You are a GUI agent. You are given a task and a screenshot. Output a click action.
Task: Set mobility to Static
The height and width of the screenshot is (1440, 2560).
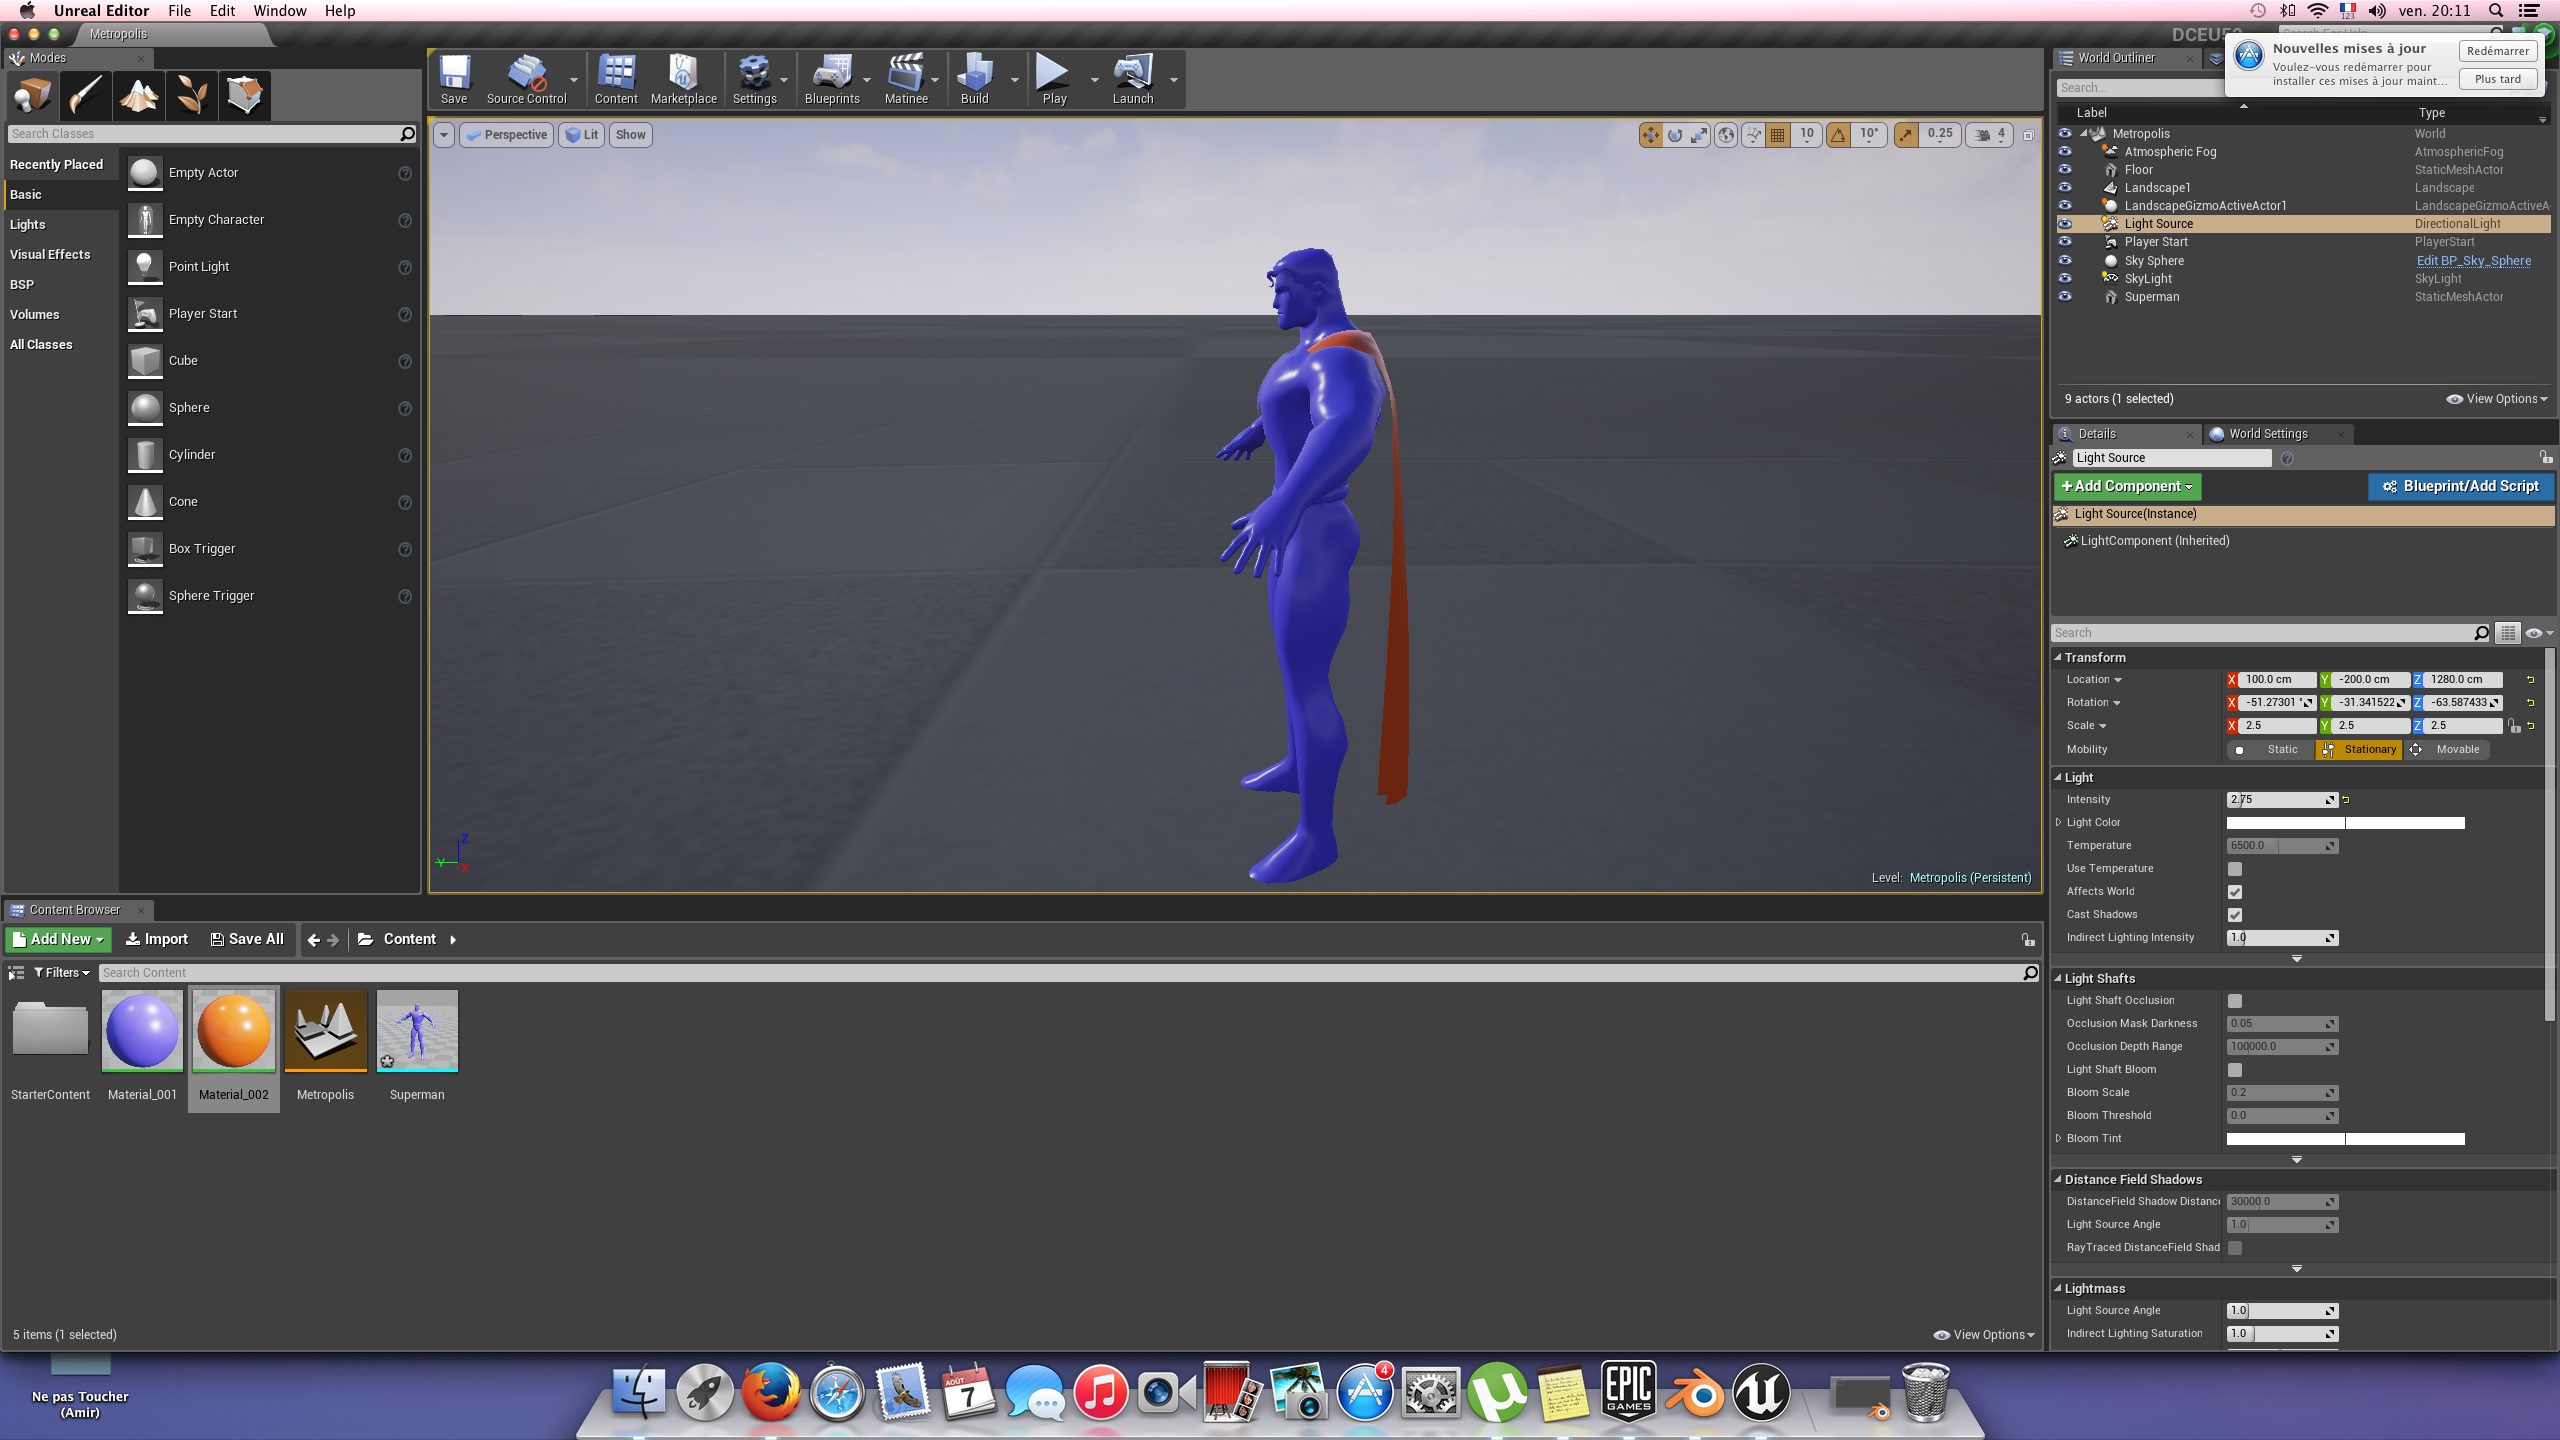2270,750
